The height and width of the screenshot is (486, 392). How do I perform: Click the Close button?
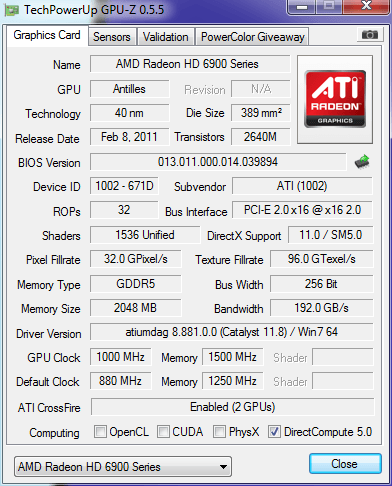[x=345, y=464]
